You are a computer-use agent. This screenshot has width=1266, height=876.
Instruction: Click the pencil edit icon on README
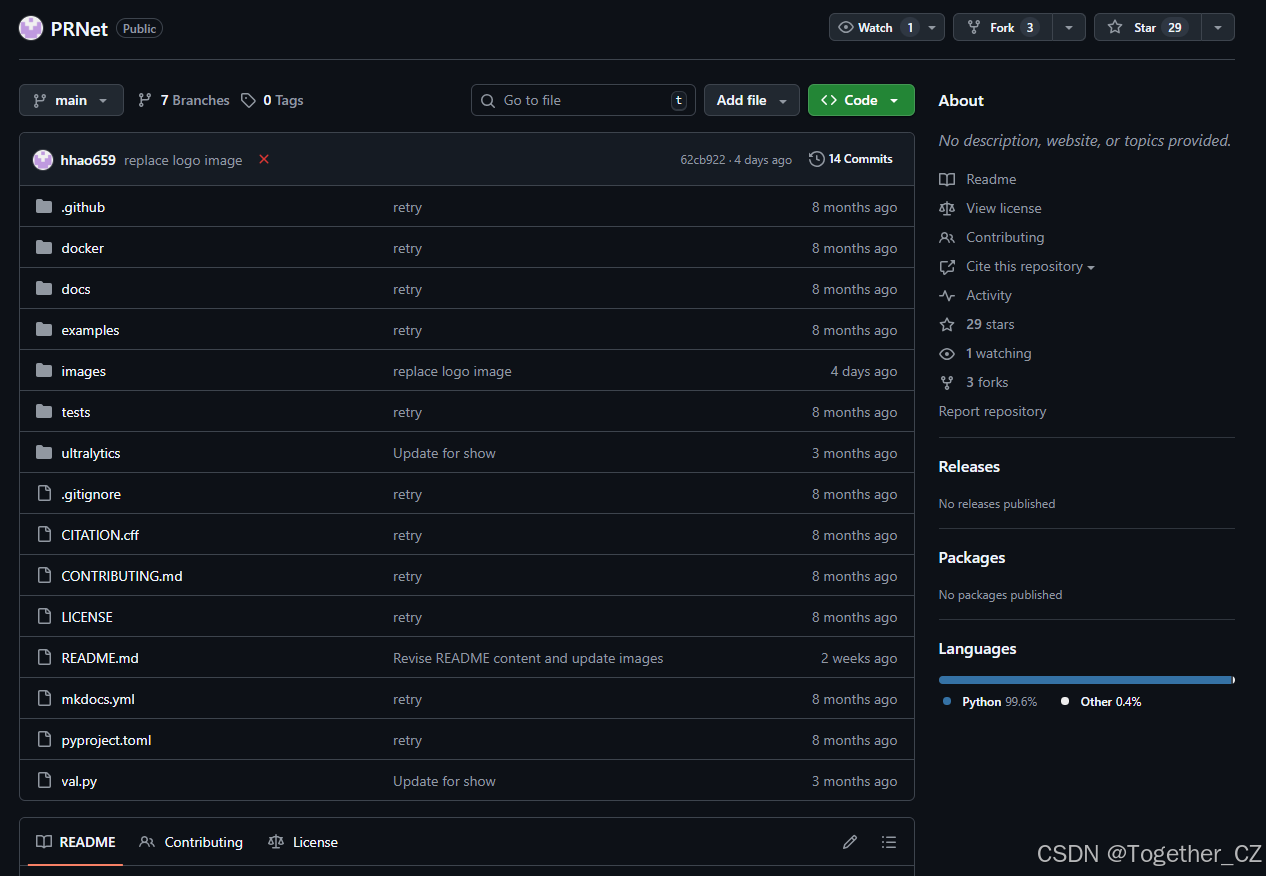point(849,842)
